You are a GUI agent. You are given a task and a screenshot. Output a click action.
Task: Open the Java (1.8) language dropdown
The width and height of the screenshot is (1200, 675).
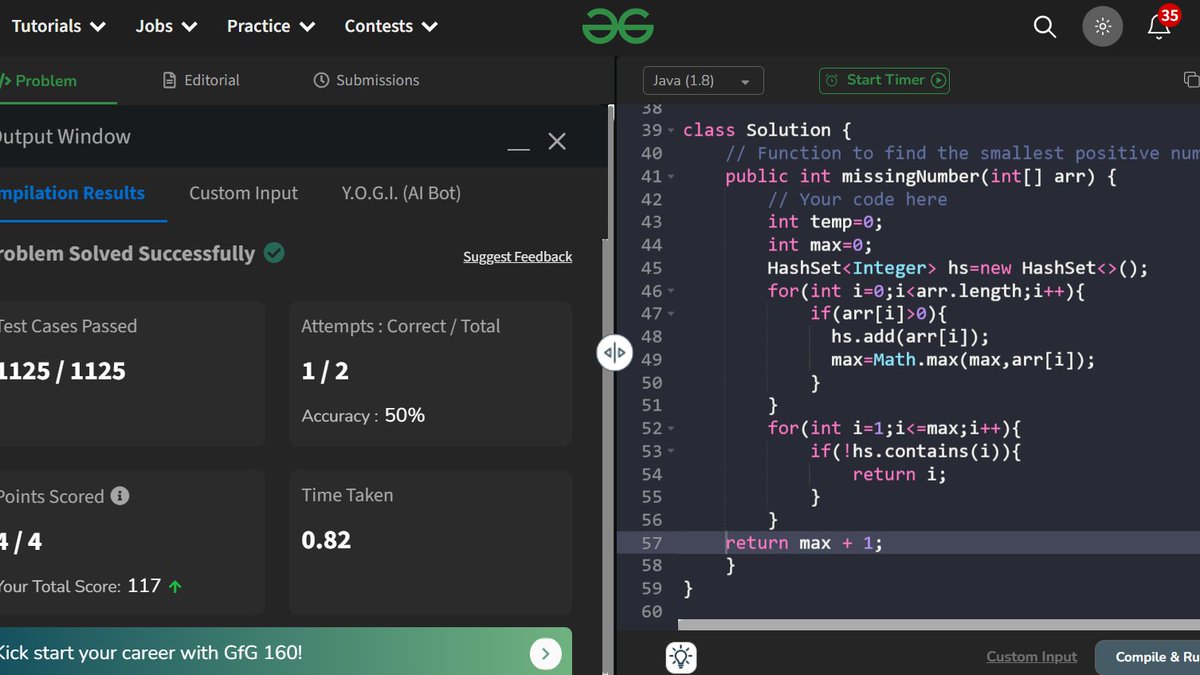[x=703, y=80]
